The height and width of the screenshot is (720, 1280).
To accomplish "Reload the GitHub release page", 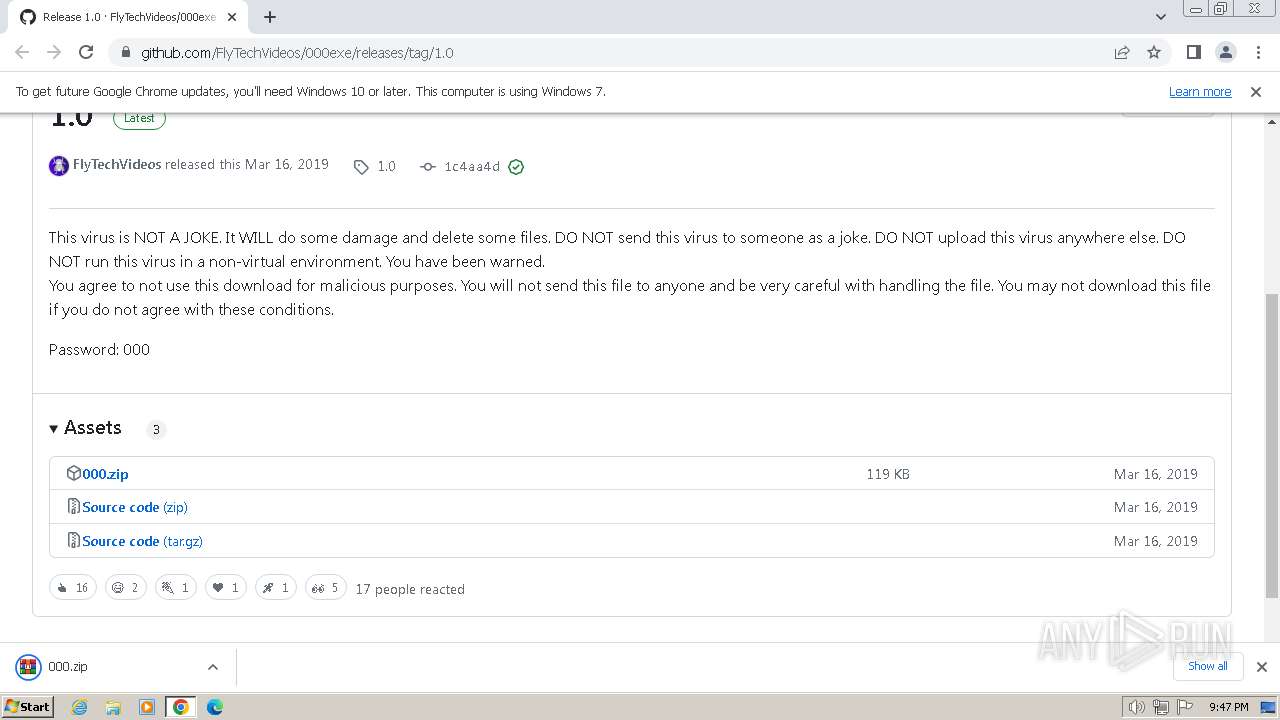I will click(86, 52).
